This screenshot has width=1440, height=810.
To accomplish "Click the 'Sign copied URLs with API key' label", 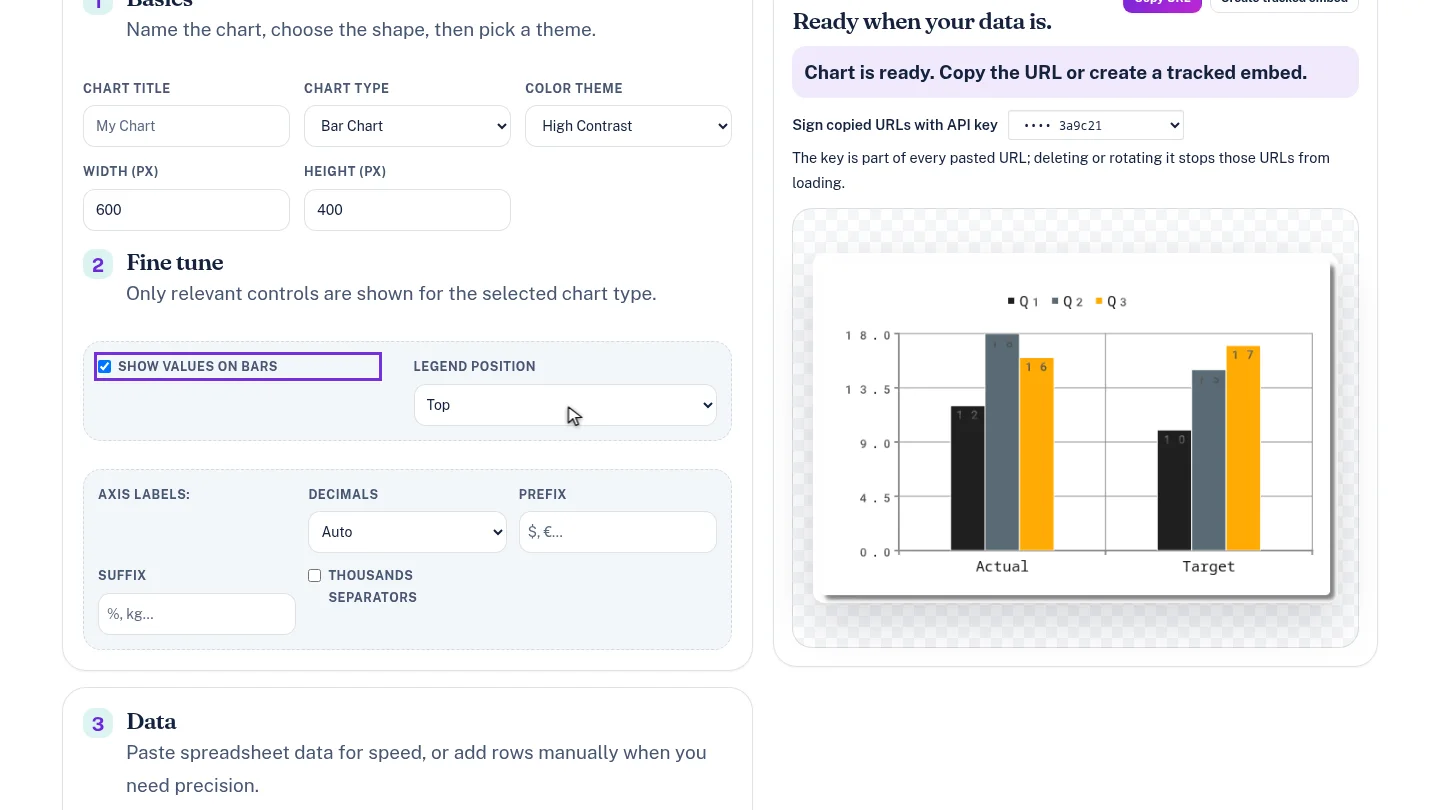I will point(895,125).
